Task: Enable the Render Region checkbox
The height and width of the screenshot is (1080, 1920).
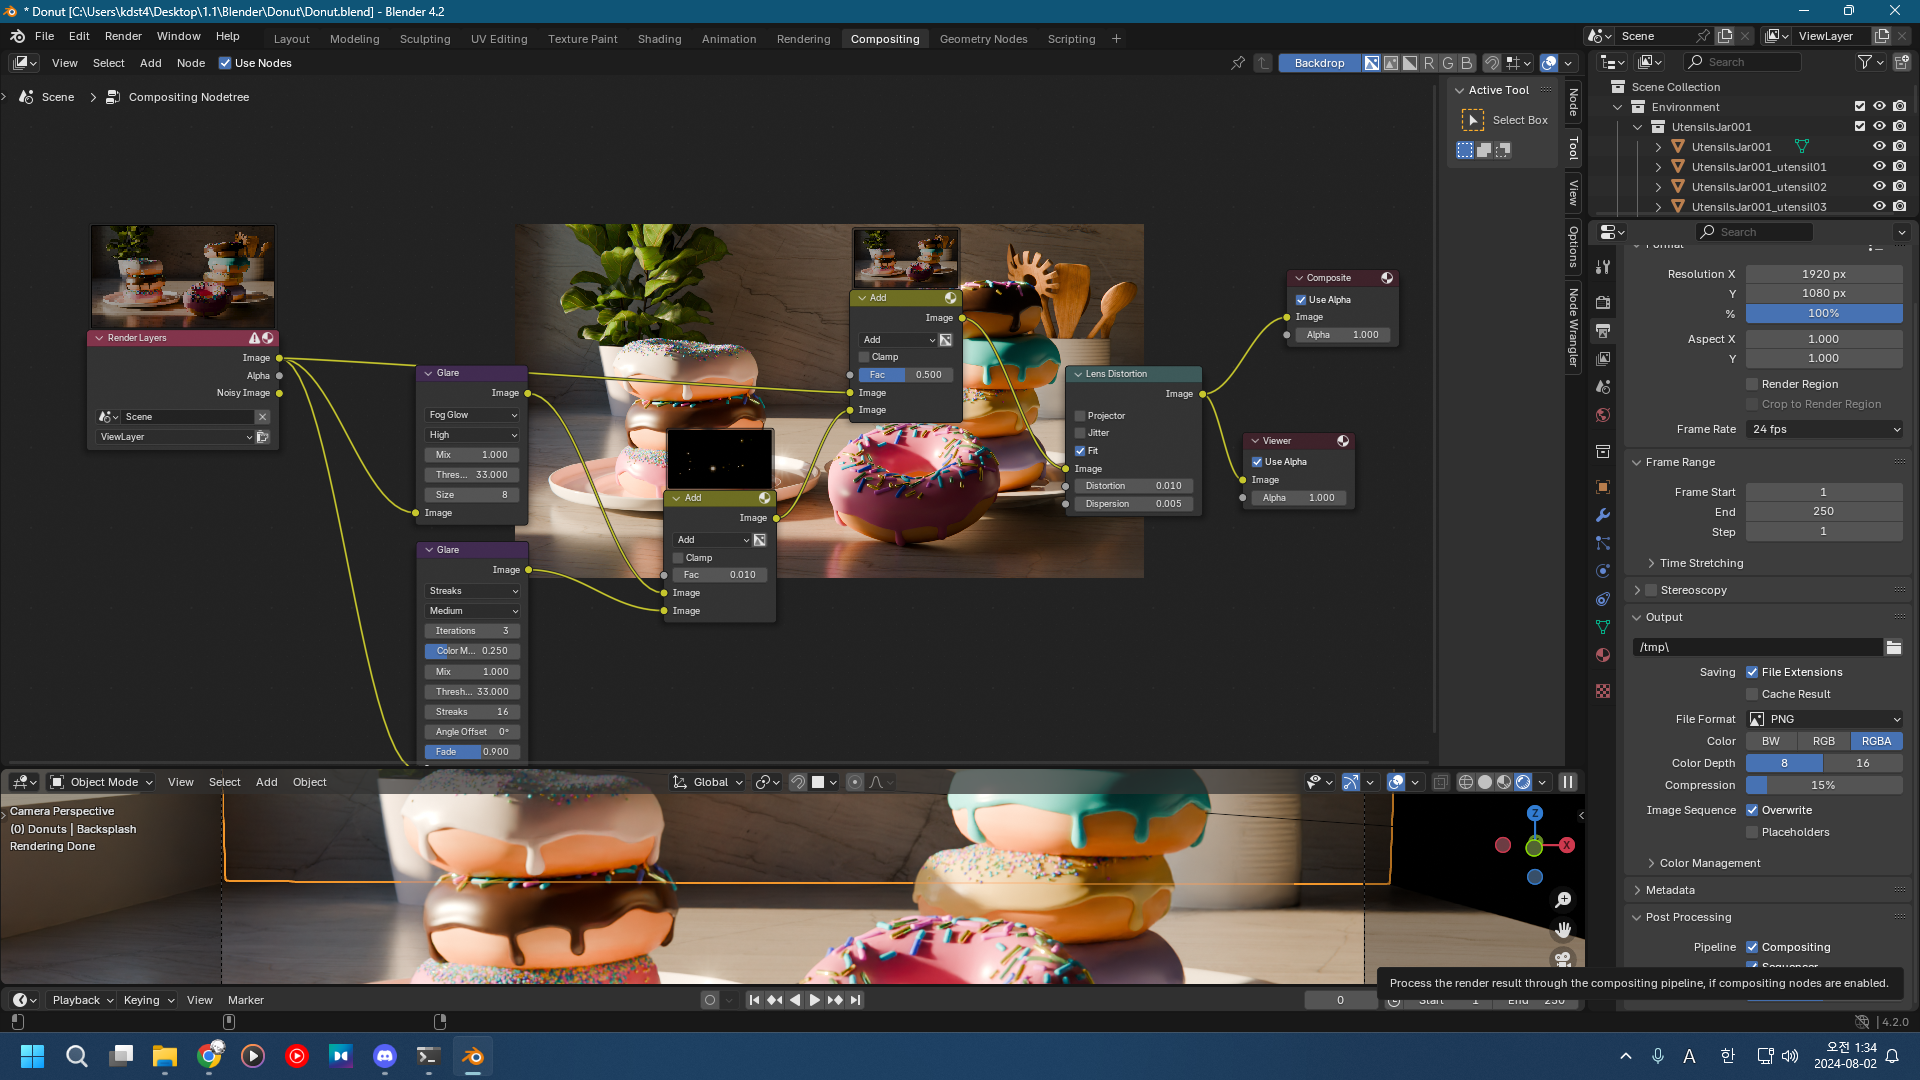Action: (1752, 384)
